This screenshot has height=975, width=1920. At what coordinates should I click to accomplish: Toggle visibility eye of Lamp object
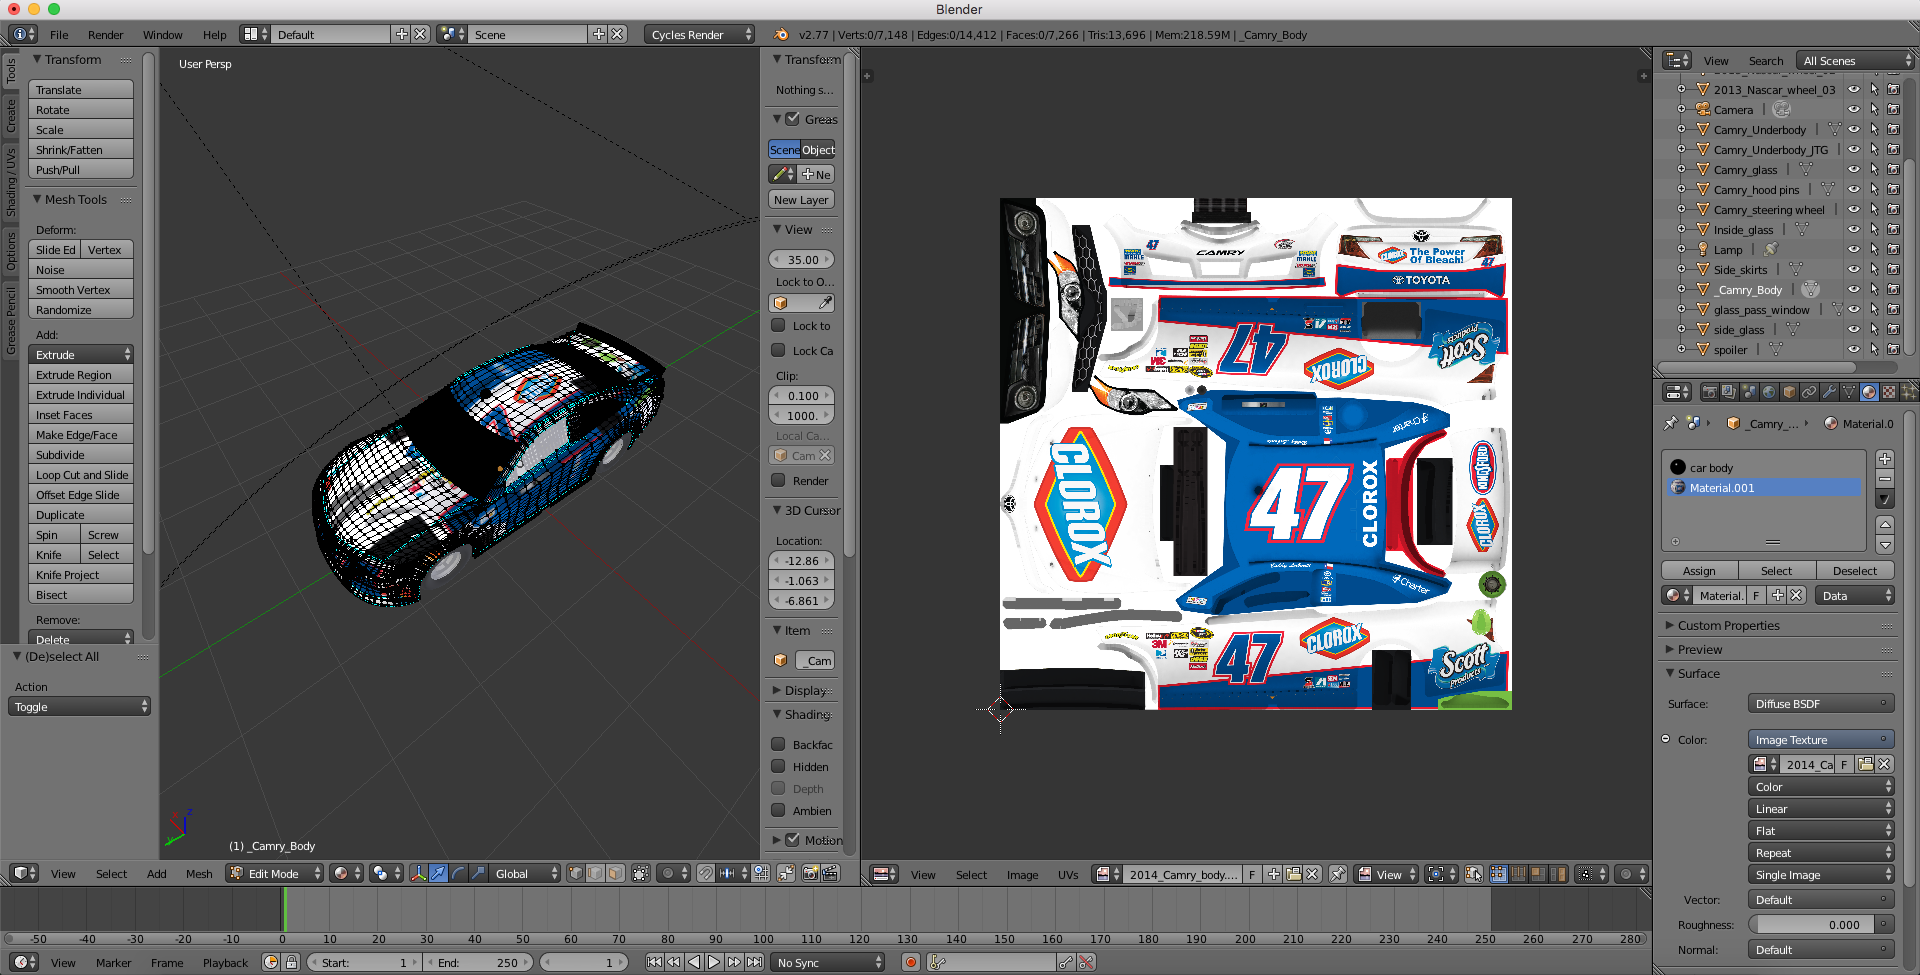(1853, 249)
